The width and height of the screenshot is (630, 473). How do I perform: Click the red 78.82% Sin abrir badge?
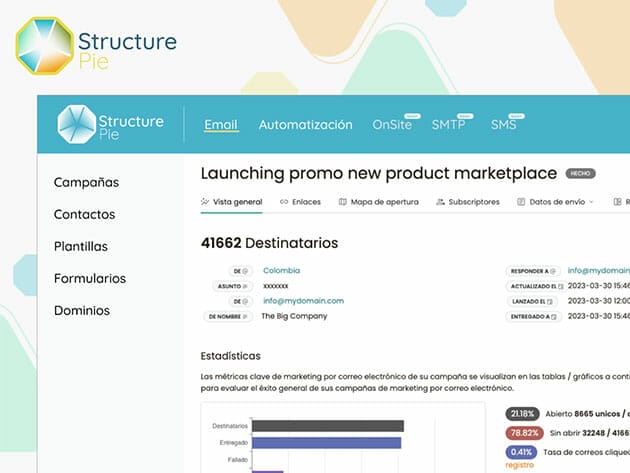tap(523, 432)
